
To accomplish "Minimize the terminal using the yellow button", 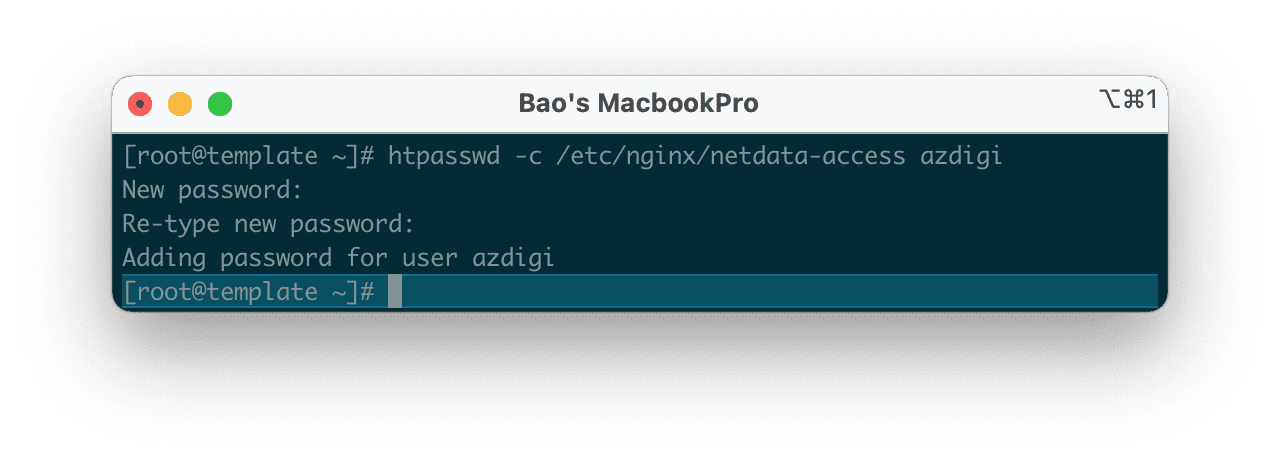I will pos(180,103).
